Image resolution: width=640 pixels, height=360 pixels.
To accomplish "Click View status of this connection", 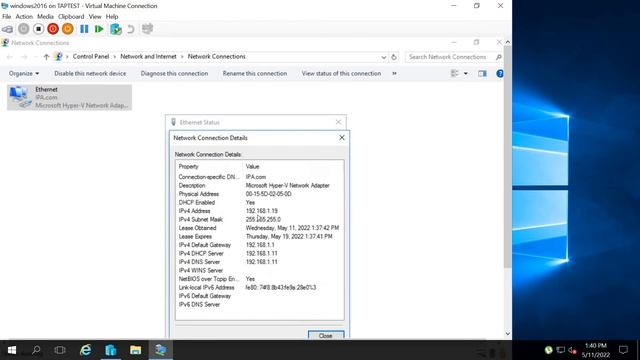I will tap(341, 73).
